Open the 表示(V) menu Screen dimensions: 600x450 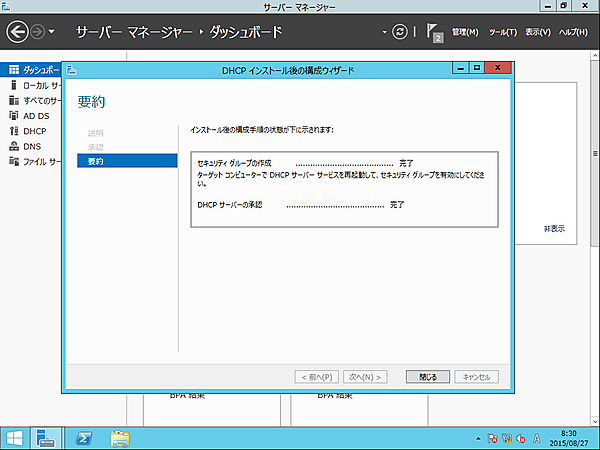click(538, 32)
